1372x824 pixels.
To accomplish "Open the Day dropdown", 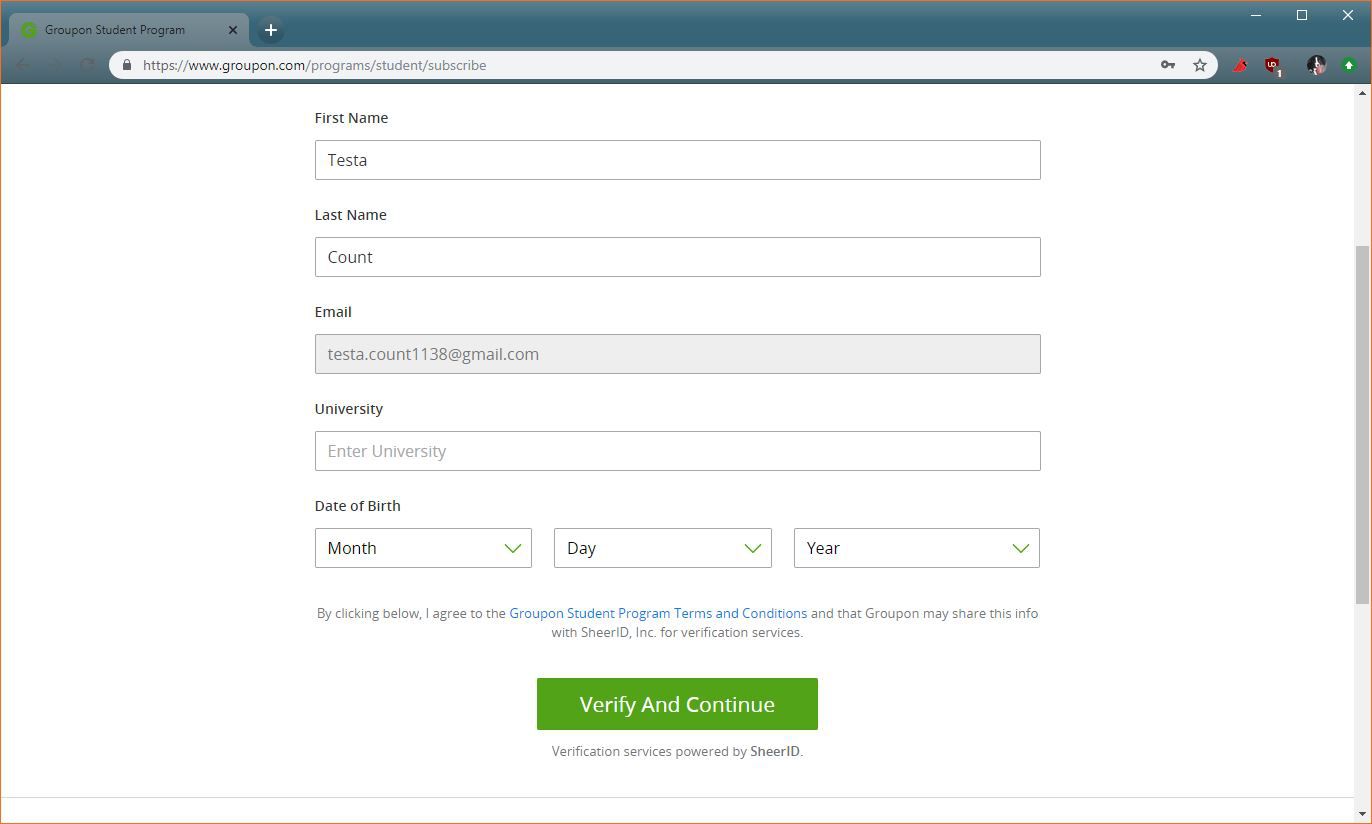I will coord(662,548).
